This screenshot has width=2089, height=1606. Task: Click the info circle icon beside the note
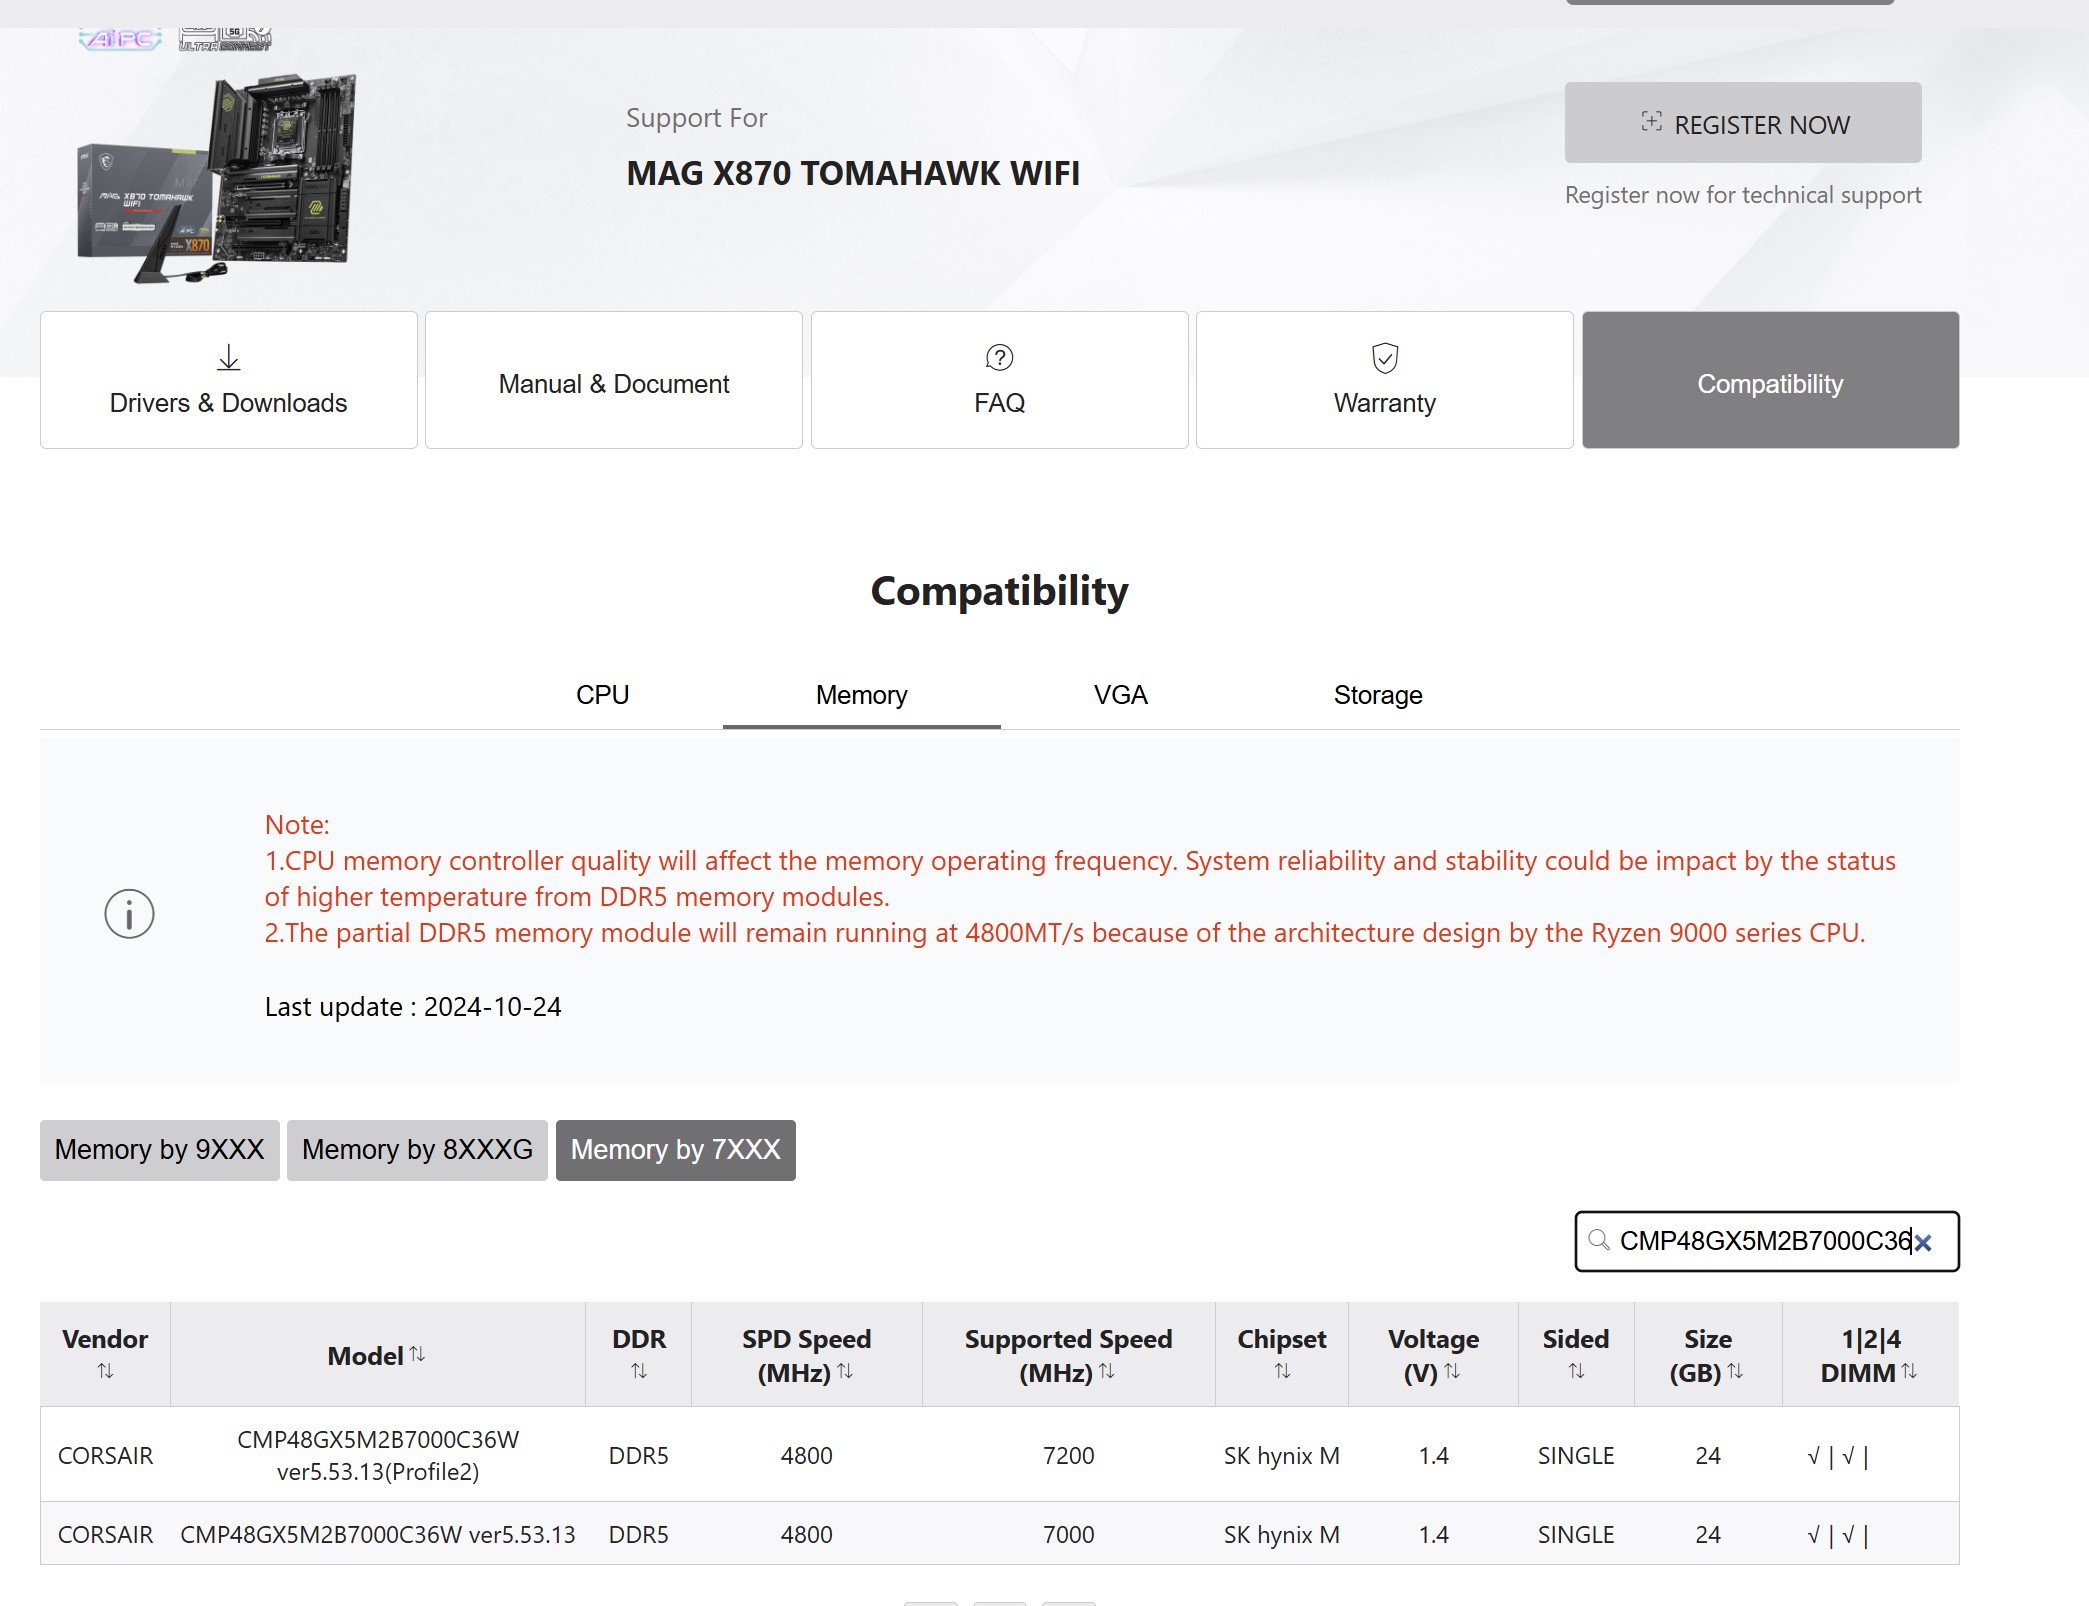[x=129, y=913]
